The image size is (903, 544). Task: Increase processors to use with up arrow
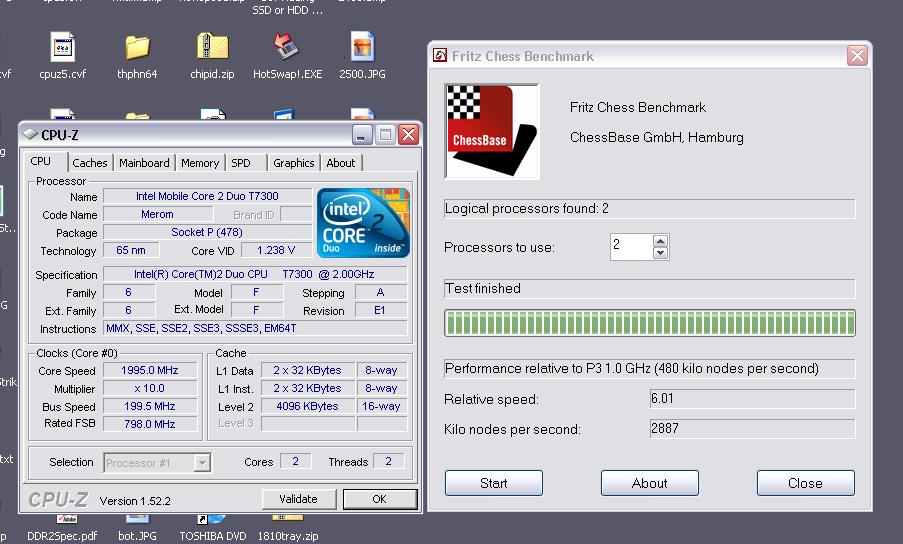point(661,241)
